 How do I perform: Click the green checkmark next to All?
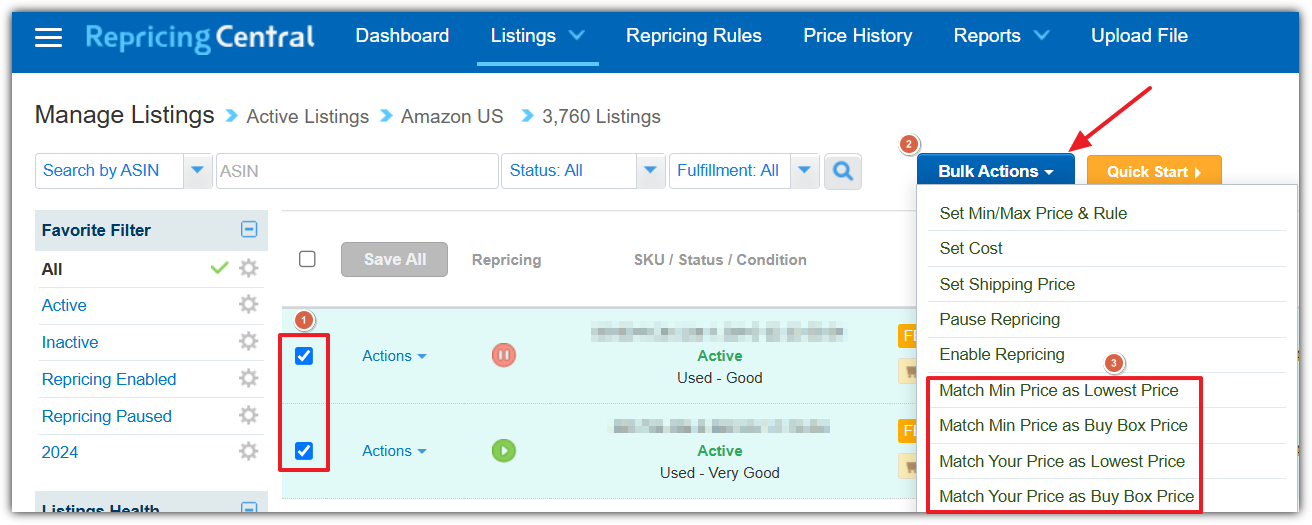(x=220, y=268)
